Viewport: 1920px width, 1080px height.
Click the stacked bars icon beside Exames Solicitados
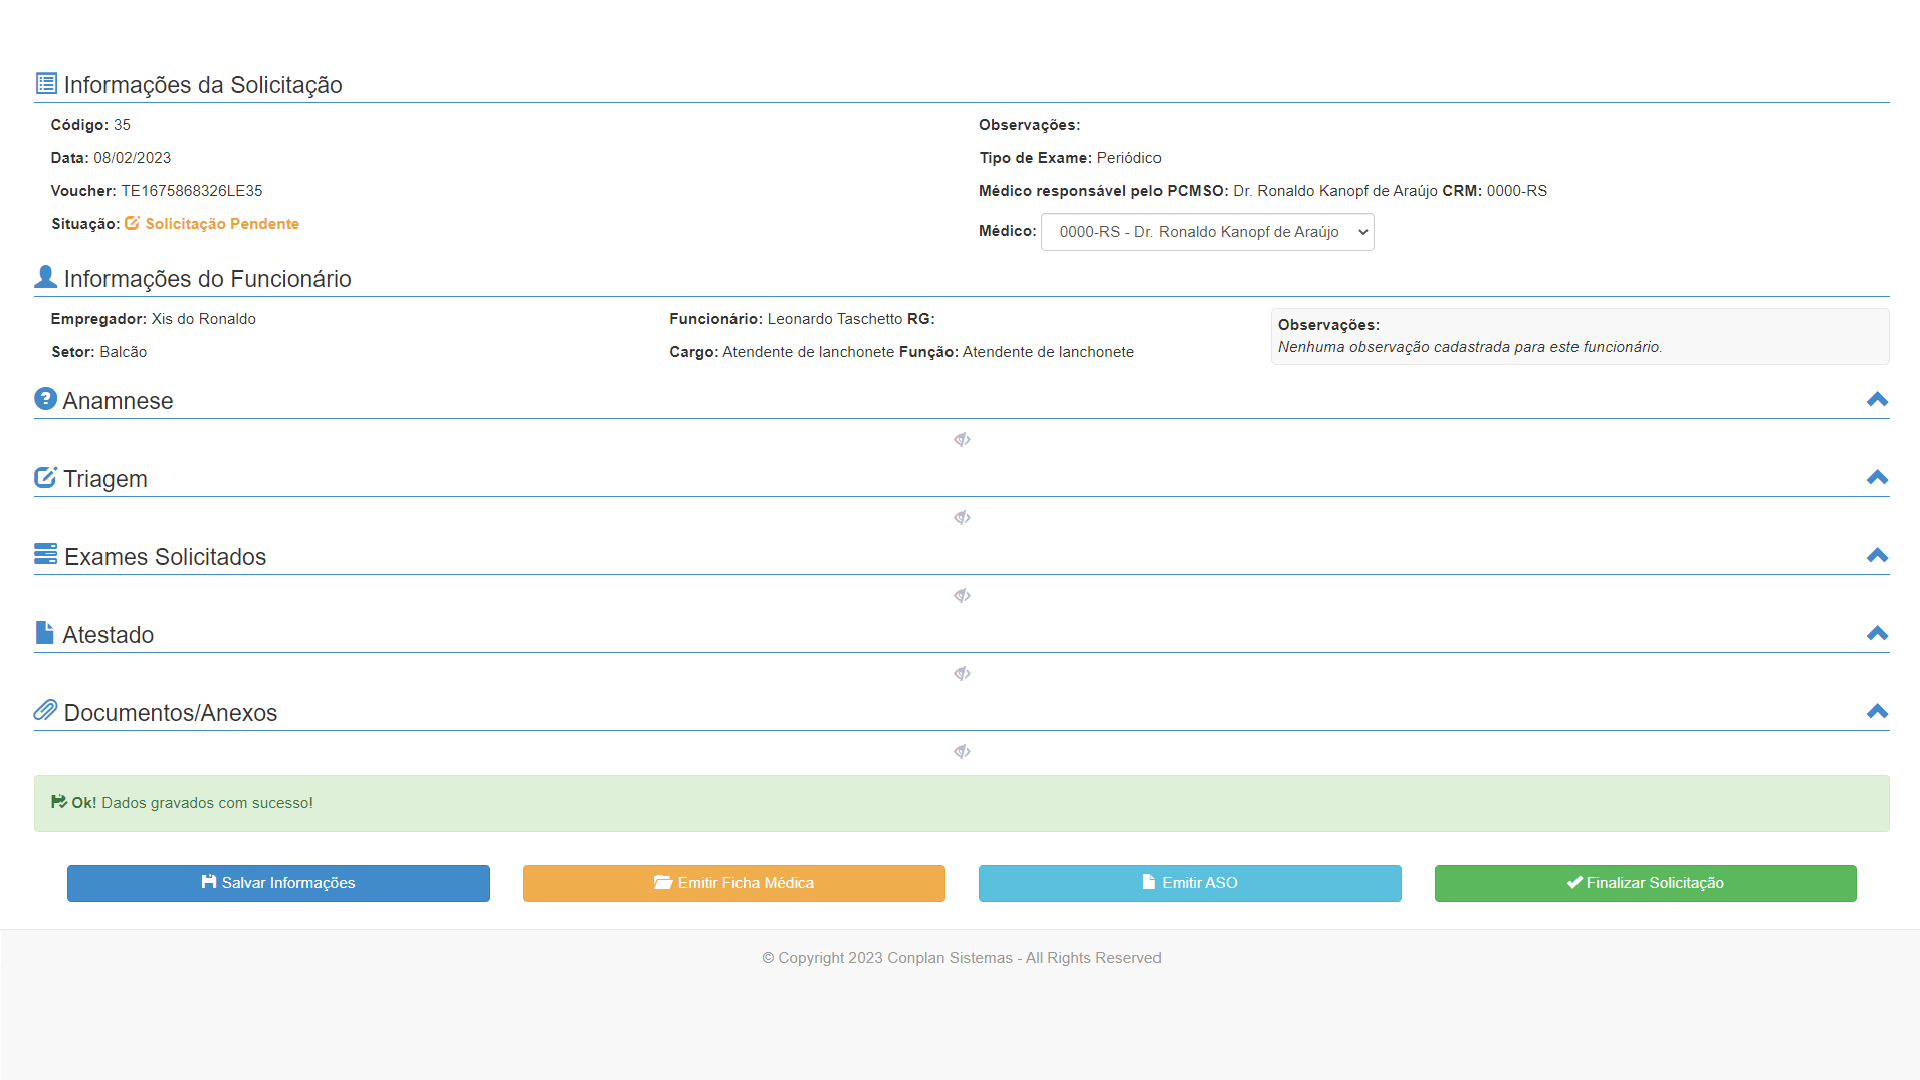(45, 554)
